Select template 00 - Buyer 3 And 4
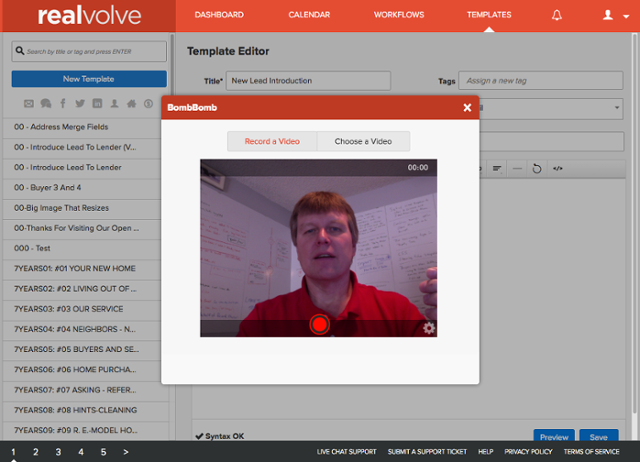 tap(86, 188)
